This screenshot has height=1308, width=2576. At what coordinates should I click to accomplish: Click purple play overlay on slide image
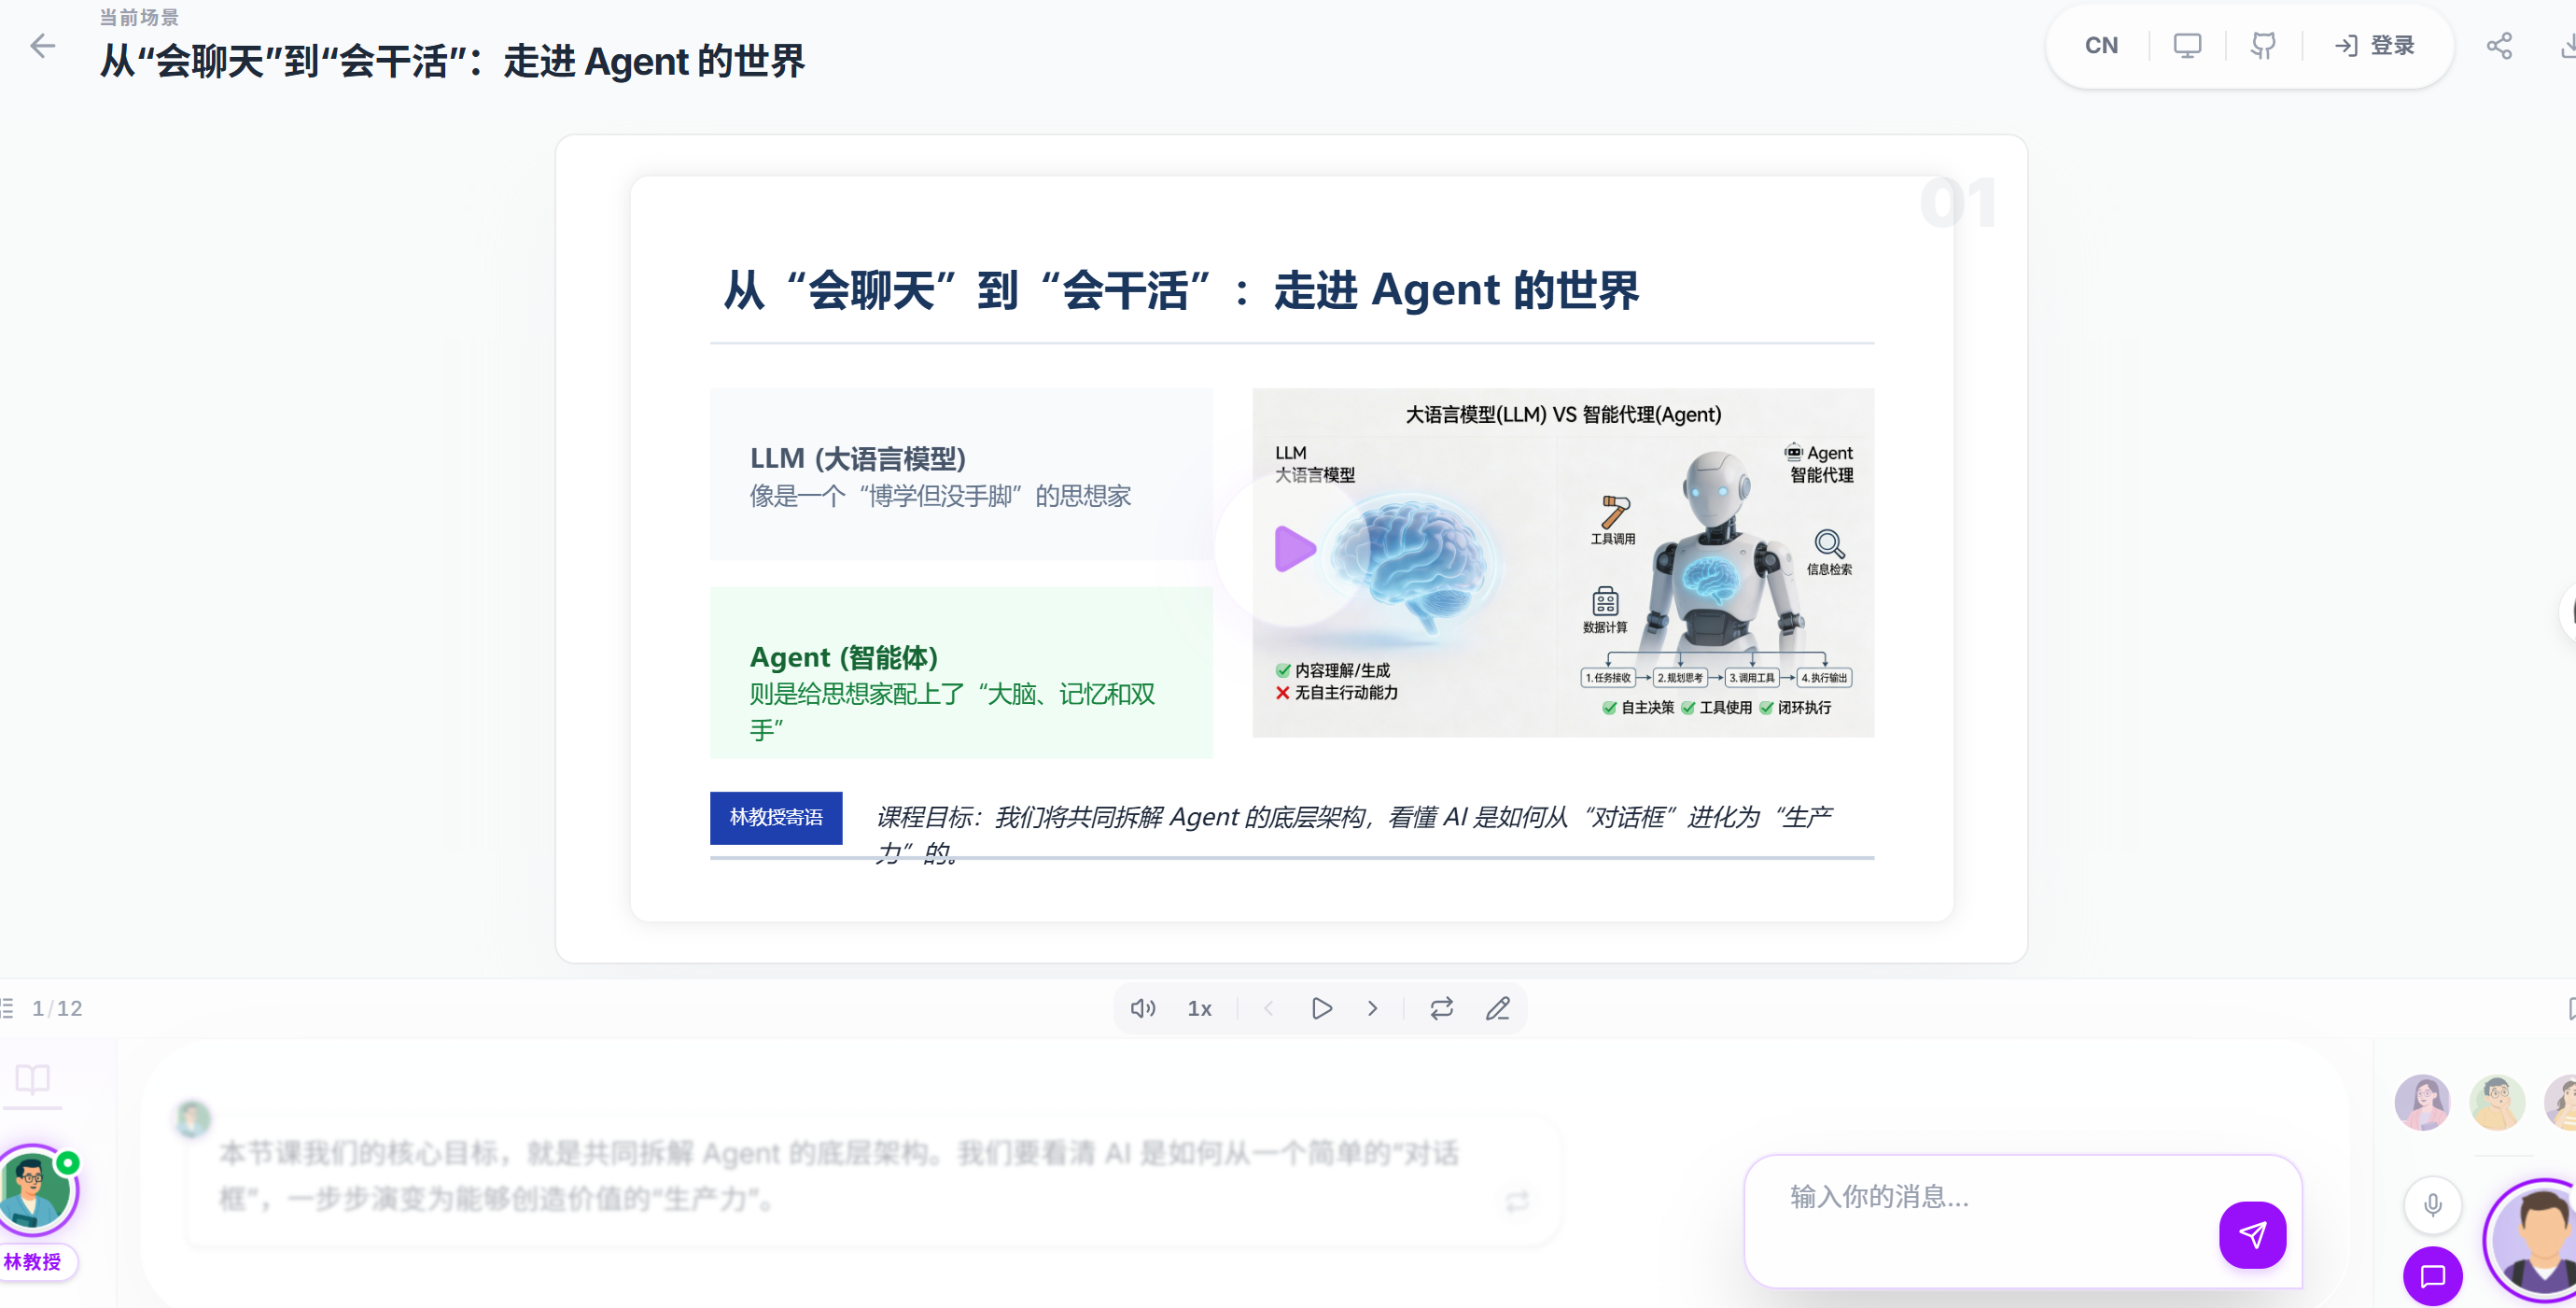[x=1294, y=548]
